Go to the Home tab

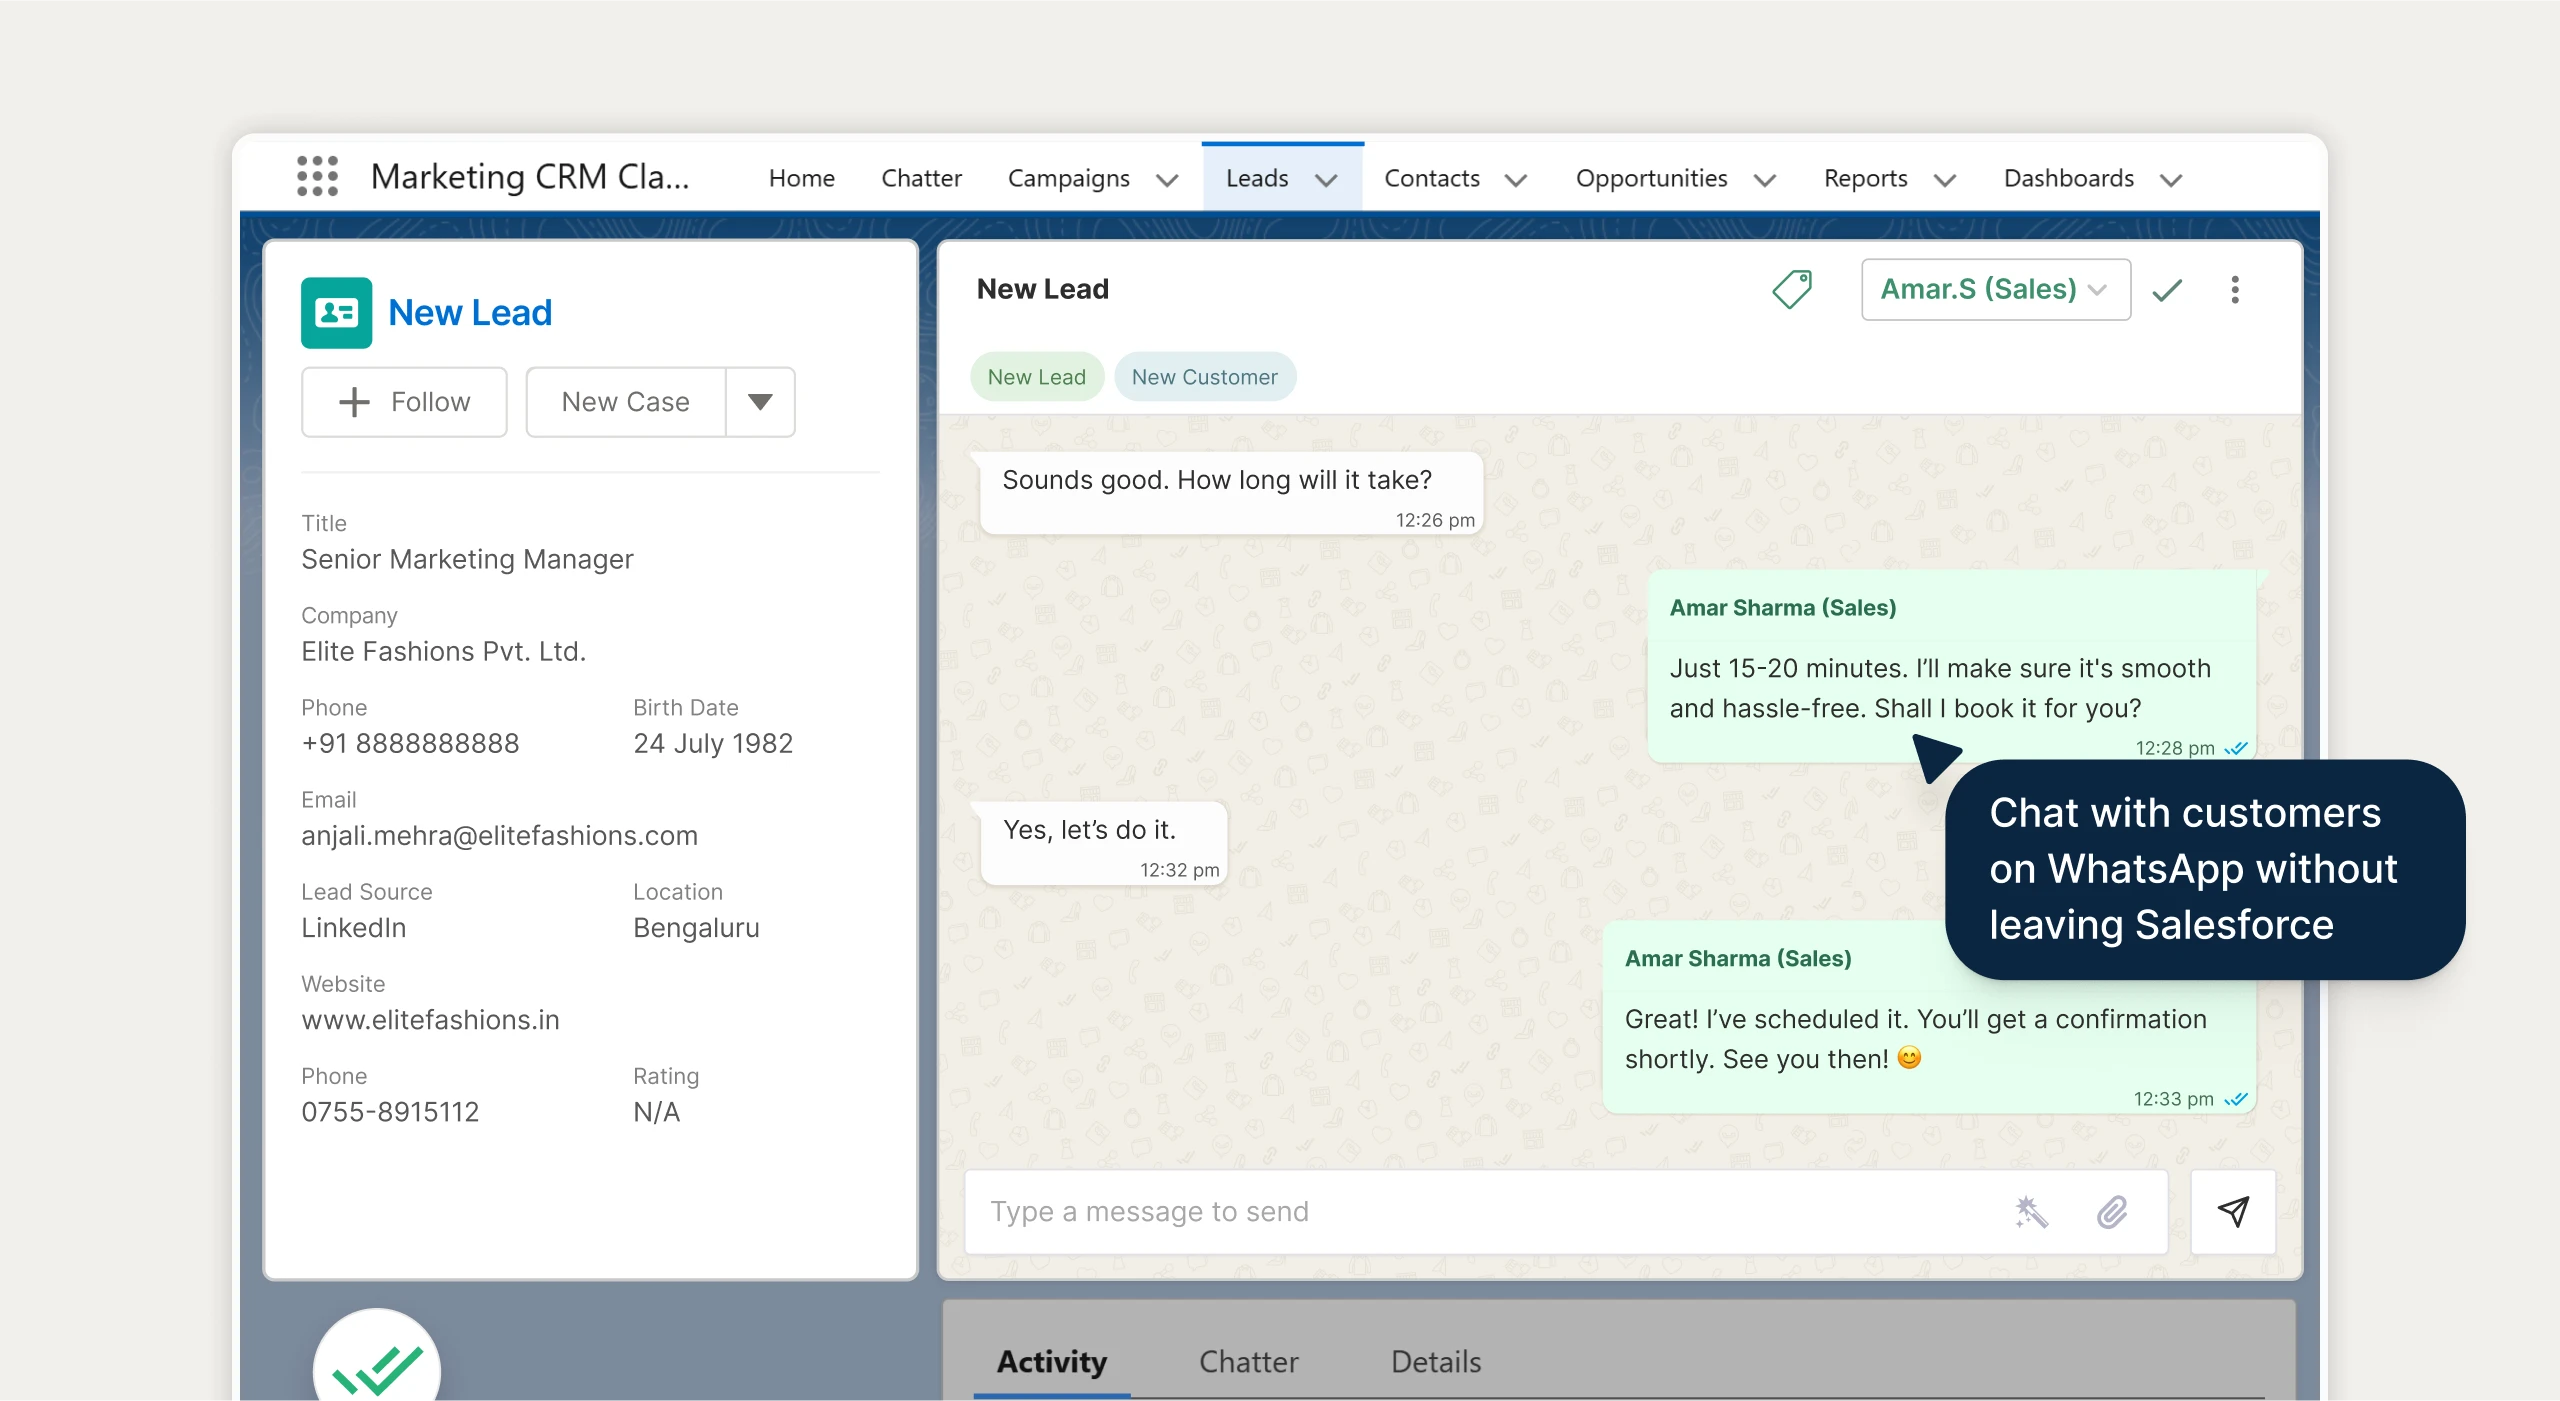(802, 178)
